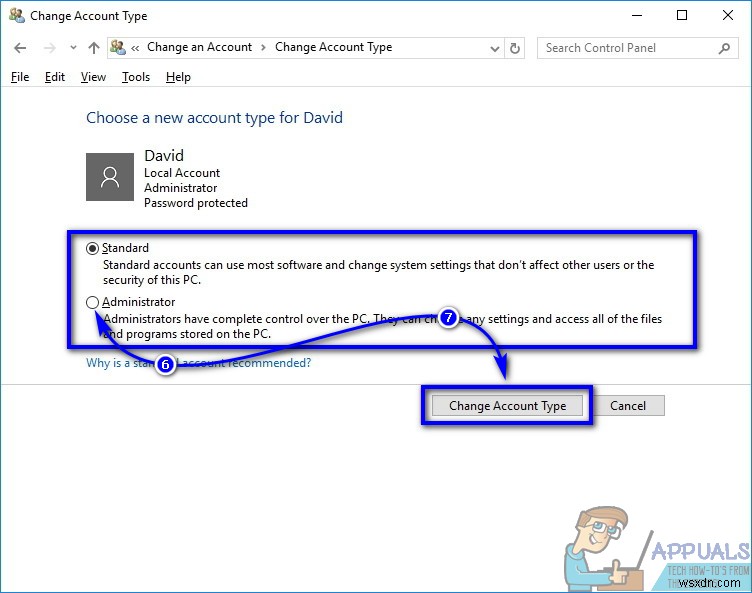The height and width of the screenshot is (593, 752).
Task: Go back with the Back arrow
Action: [x=20, y=48]
